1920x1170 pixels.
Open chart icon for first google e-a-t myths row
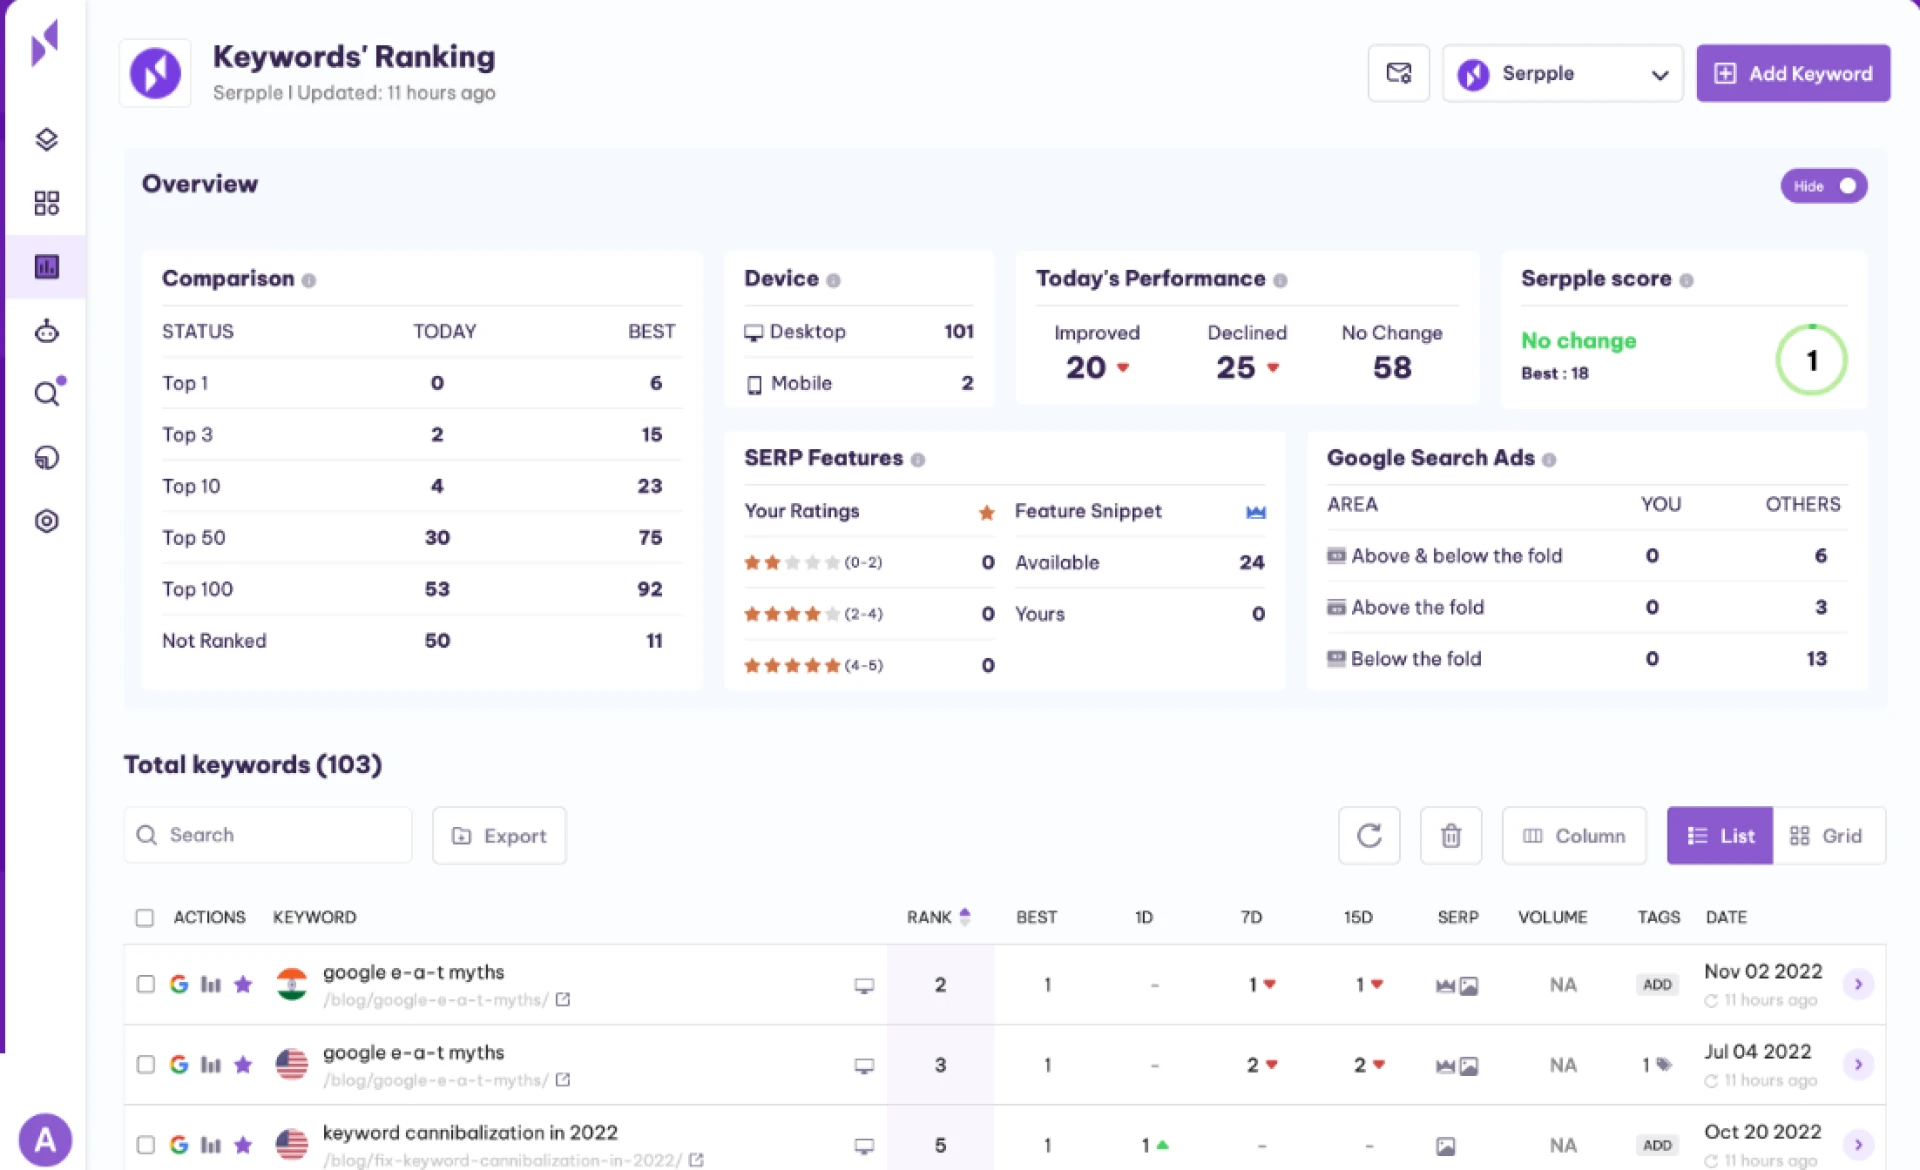pyautogui.click(x=210, y=984)
